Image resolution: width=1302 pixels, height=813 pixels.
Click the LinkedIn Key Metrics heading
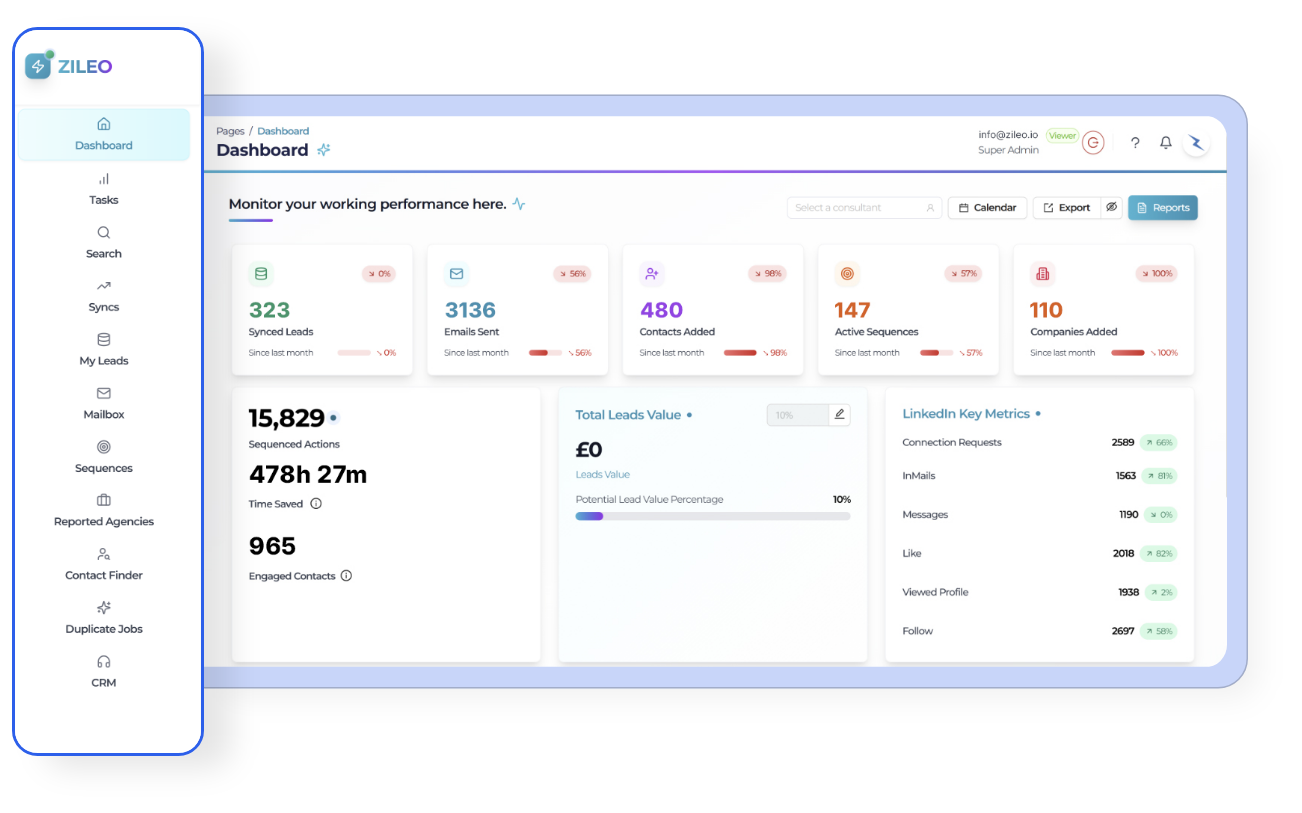click(x=966, y=414)
